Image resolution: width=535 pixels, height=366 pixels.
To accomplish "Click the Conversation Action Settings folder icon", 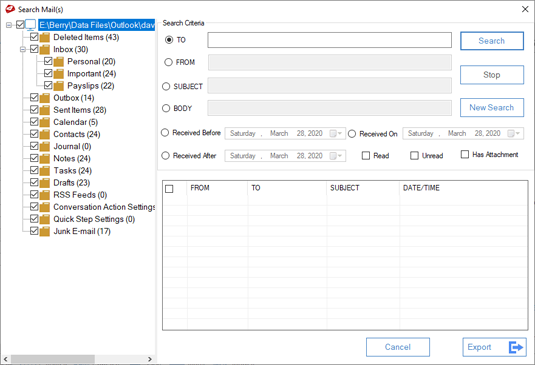I will click(45, 207).
